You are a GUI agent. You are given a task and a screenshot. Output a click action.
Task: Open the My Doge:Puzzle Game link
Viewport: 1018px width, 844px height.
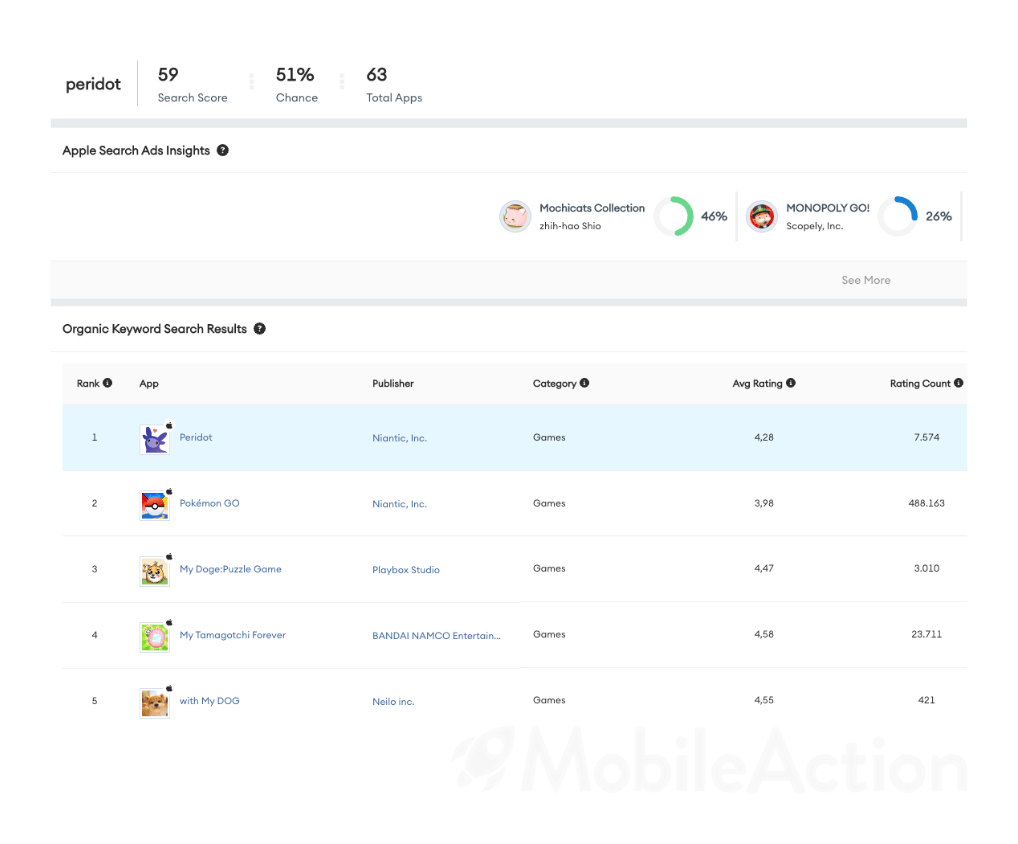tap(230, 569)
